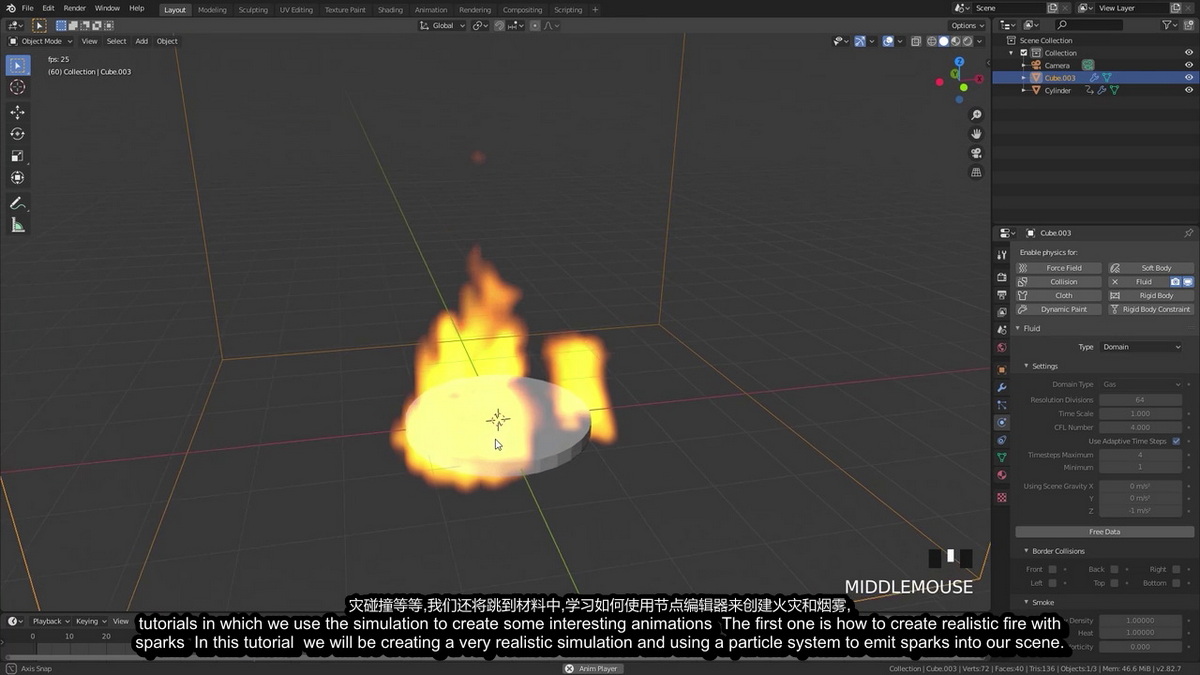The width and height of the screenshot is (1200, 675).
Task: Open the Texture checkerboard properties tab
Action: [x=1001, y=497]
